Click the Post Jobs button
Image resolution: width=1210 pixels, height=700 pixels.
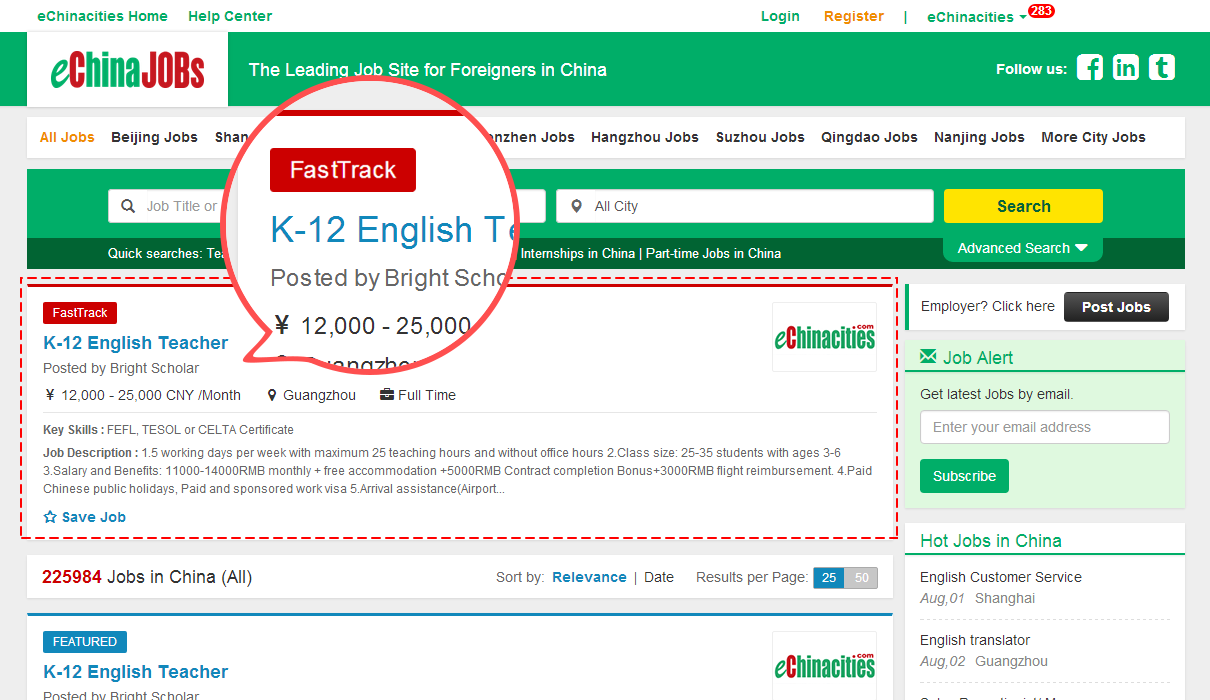click(x=1115, y=307)
